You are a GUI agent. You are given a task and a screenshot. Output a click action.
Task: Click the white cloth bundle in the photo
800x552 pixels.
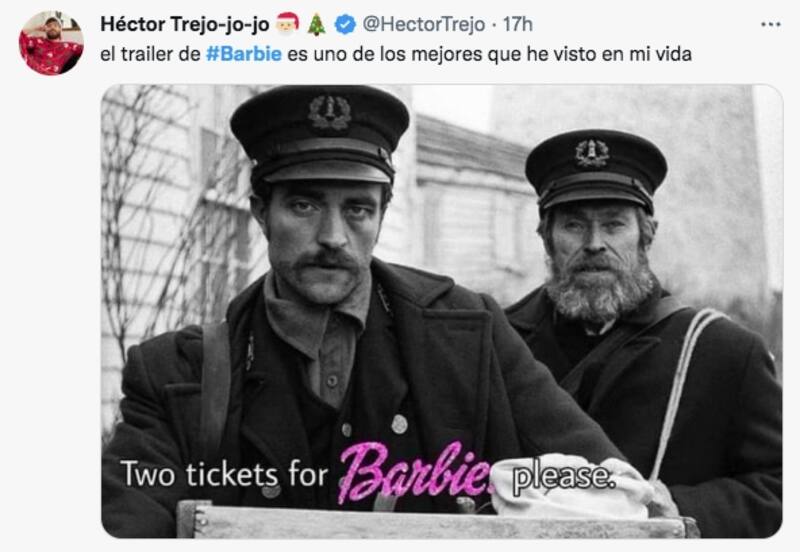[x=571, y=487]
